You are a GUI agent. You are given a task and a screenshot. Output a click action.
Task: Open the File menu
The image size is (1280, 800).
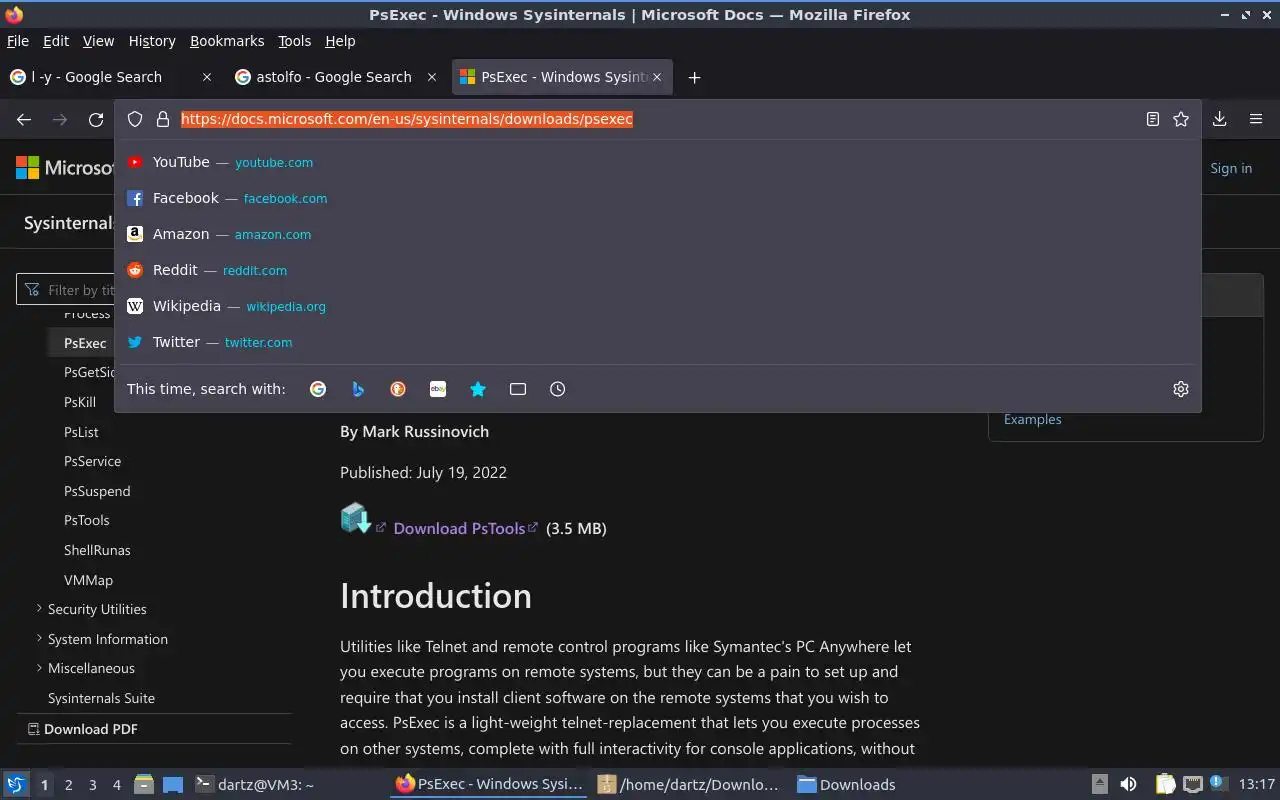(18, 41)
